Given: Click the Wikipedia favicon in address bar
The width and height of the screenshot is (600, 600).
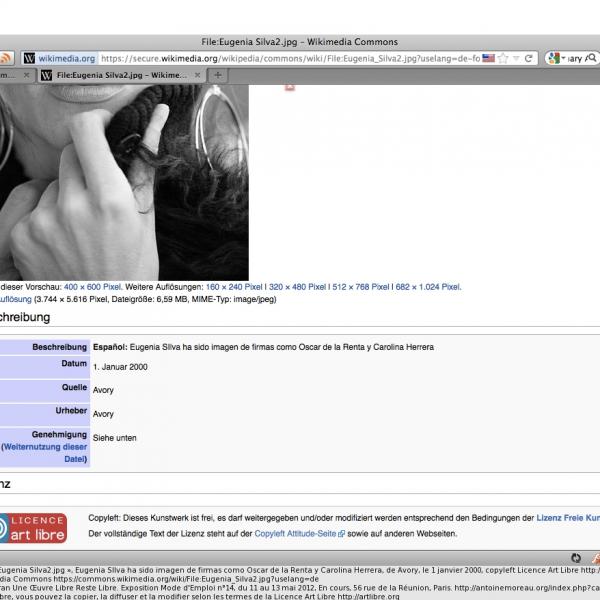Looking at the screenshot, I should 29,58.
